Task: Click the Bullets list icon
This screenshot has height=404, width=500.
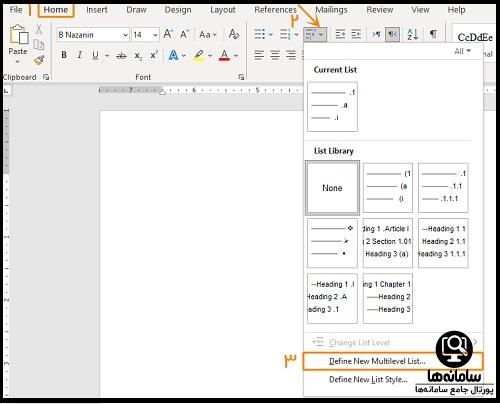Action: coord(260,34)
